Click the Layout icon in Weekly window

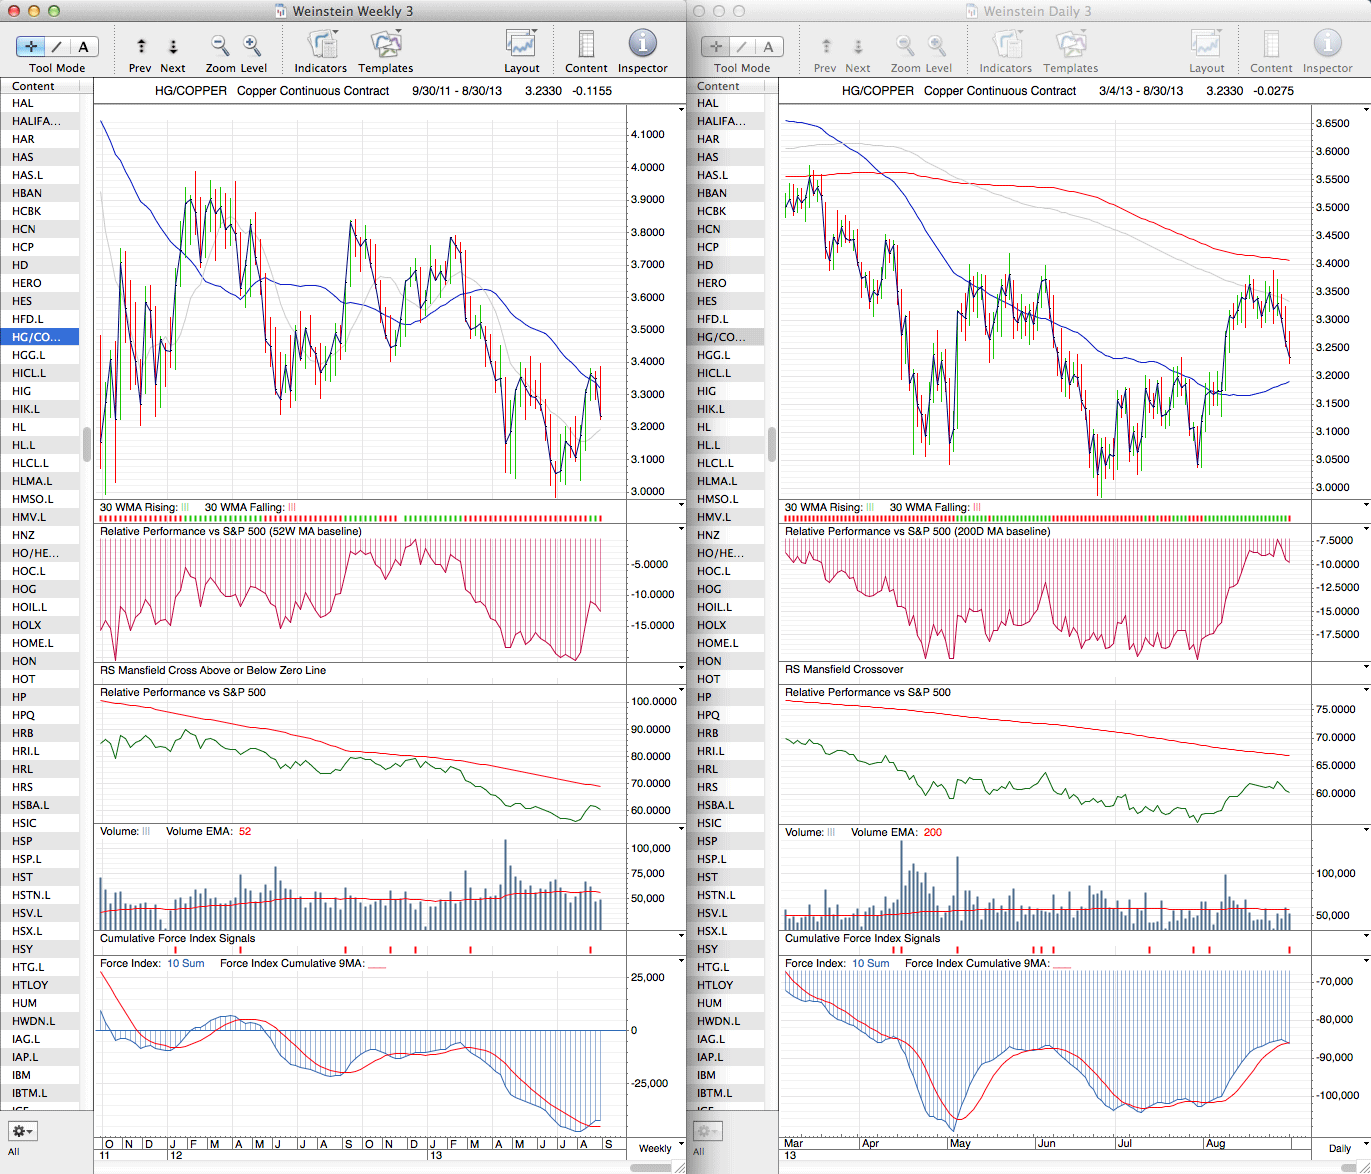[521, 46]
